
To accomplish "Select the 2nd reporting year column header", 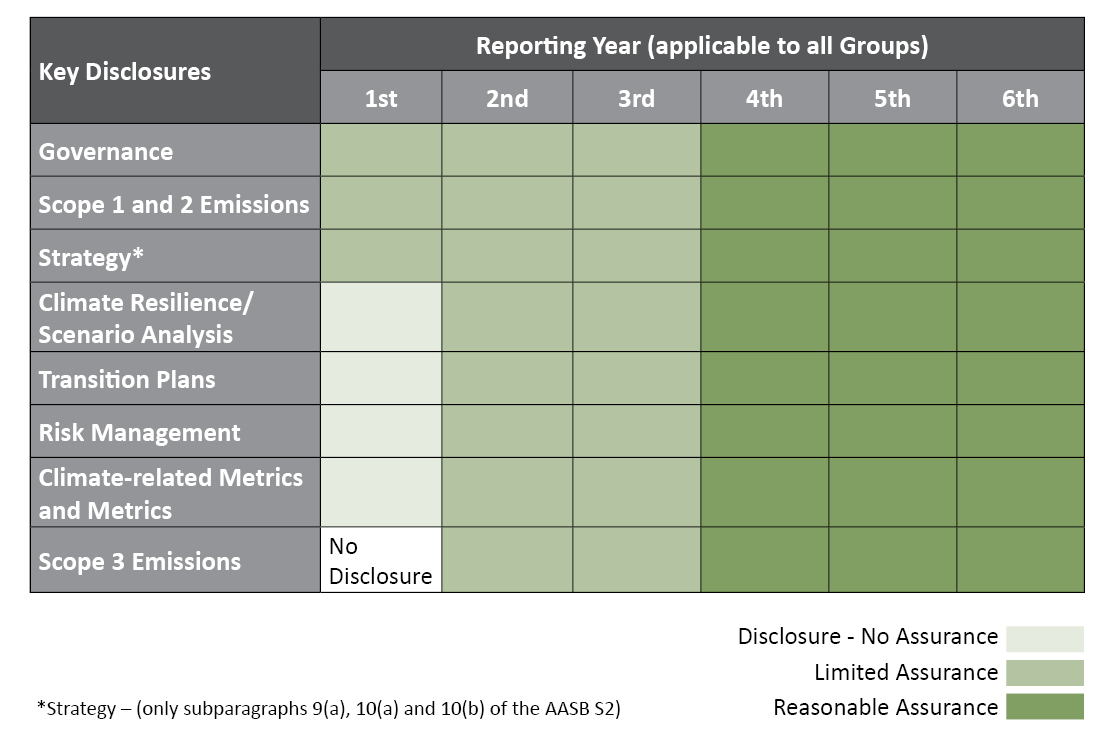I will tap(507, 97).
